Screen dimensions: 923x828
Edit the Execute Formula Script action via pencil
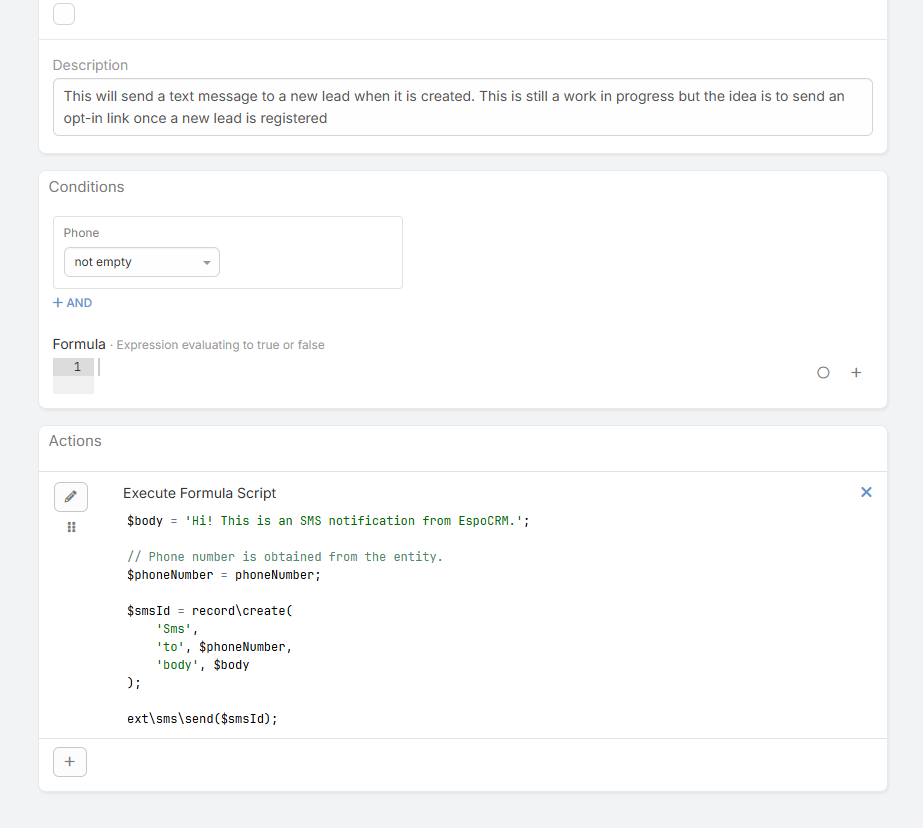[x=70, y=496]
